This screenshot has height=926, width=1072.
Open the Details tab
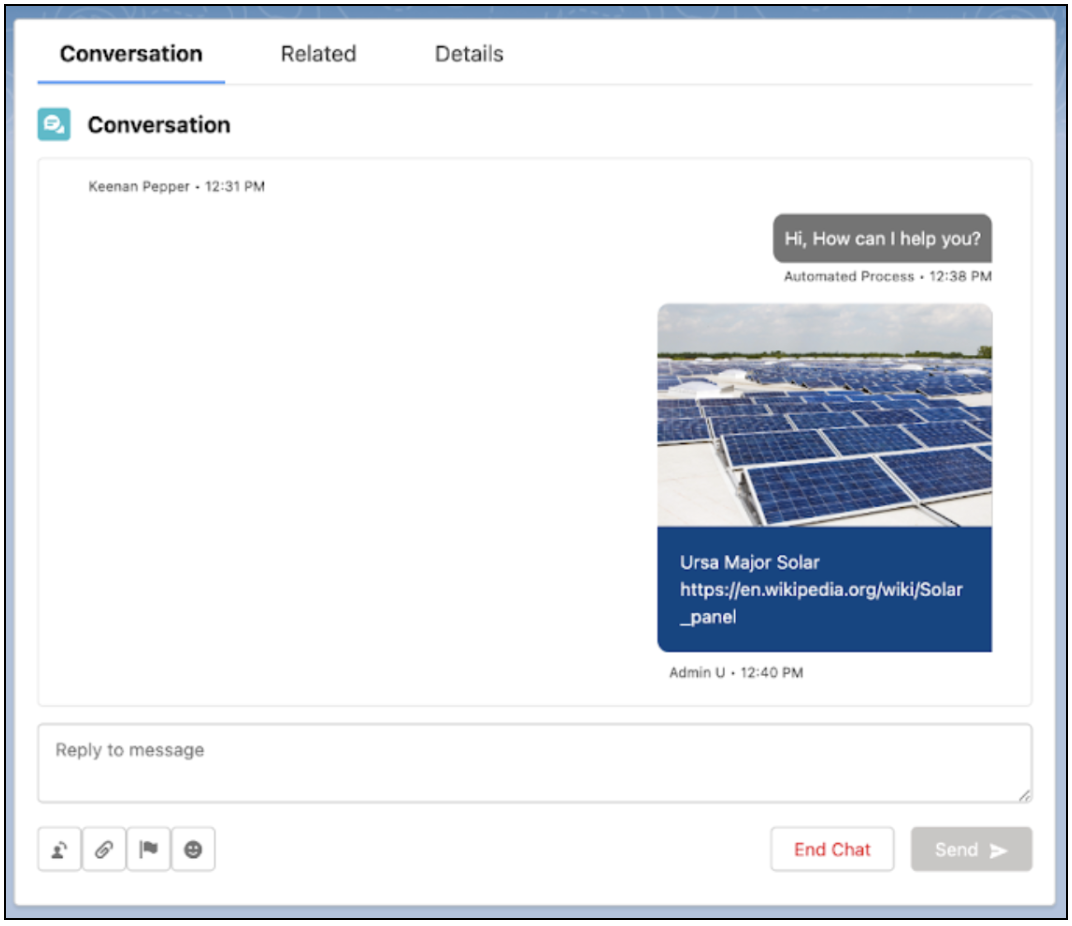[x=468, y=54]
